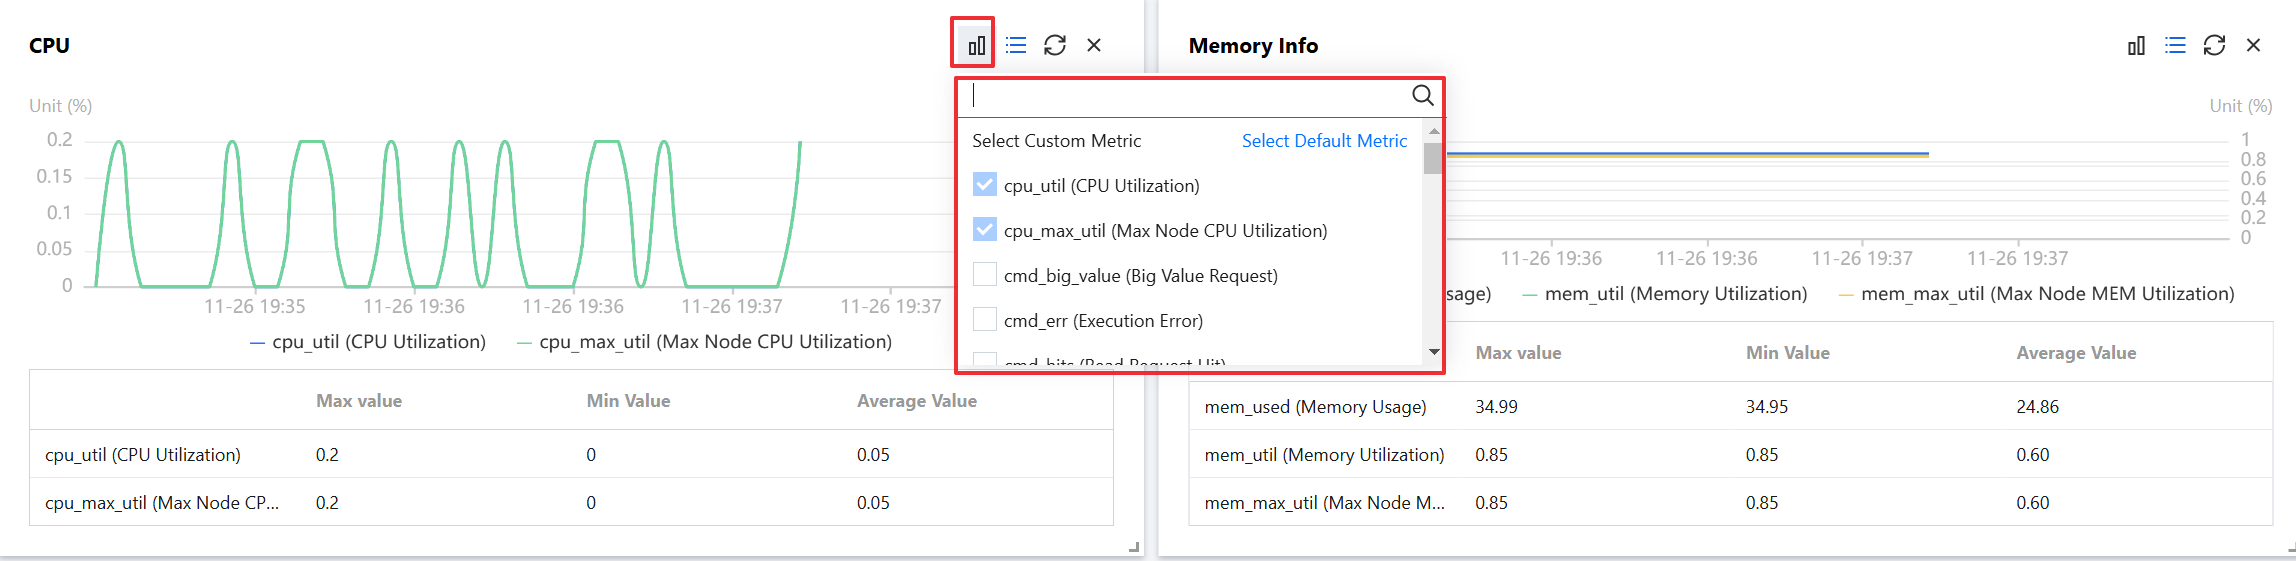
Task: Click the Memory Info list view icon
Action: coord(2175,45)
